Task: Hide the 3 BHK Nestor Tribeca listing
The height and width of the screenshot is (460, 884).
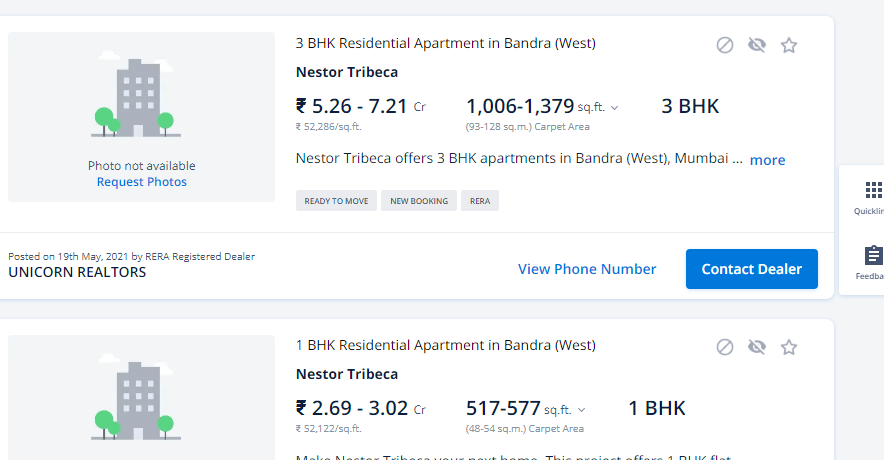Action: [757, 45]
